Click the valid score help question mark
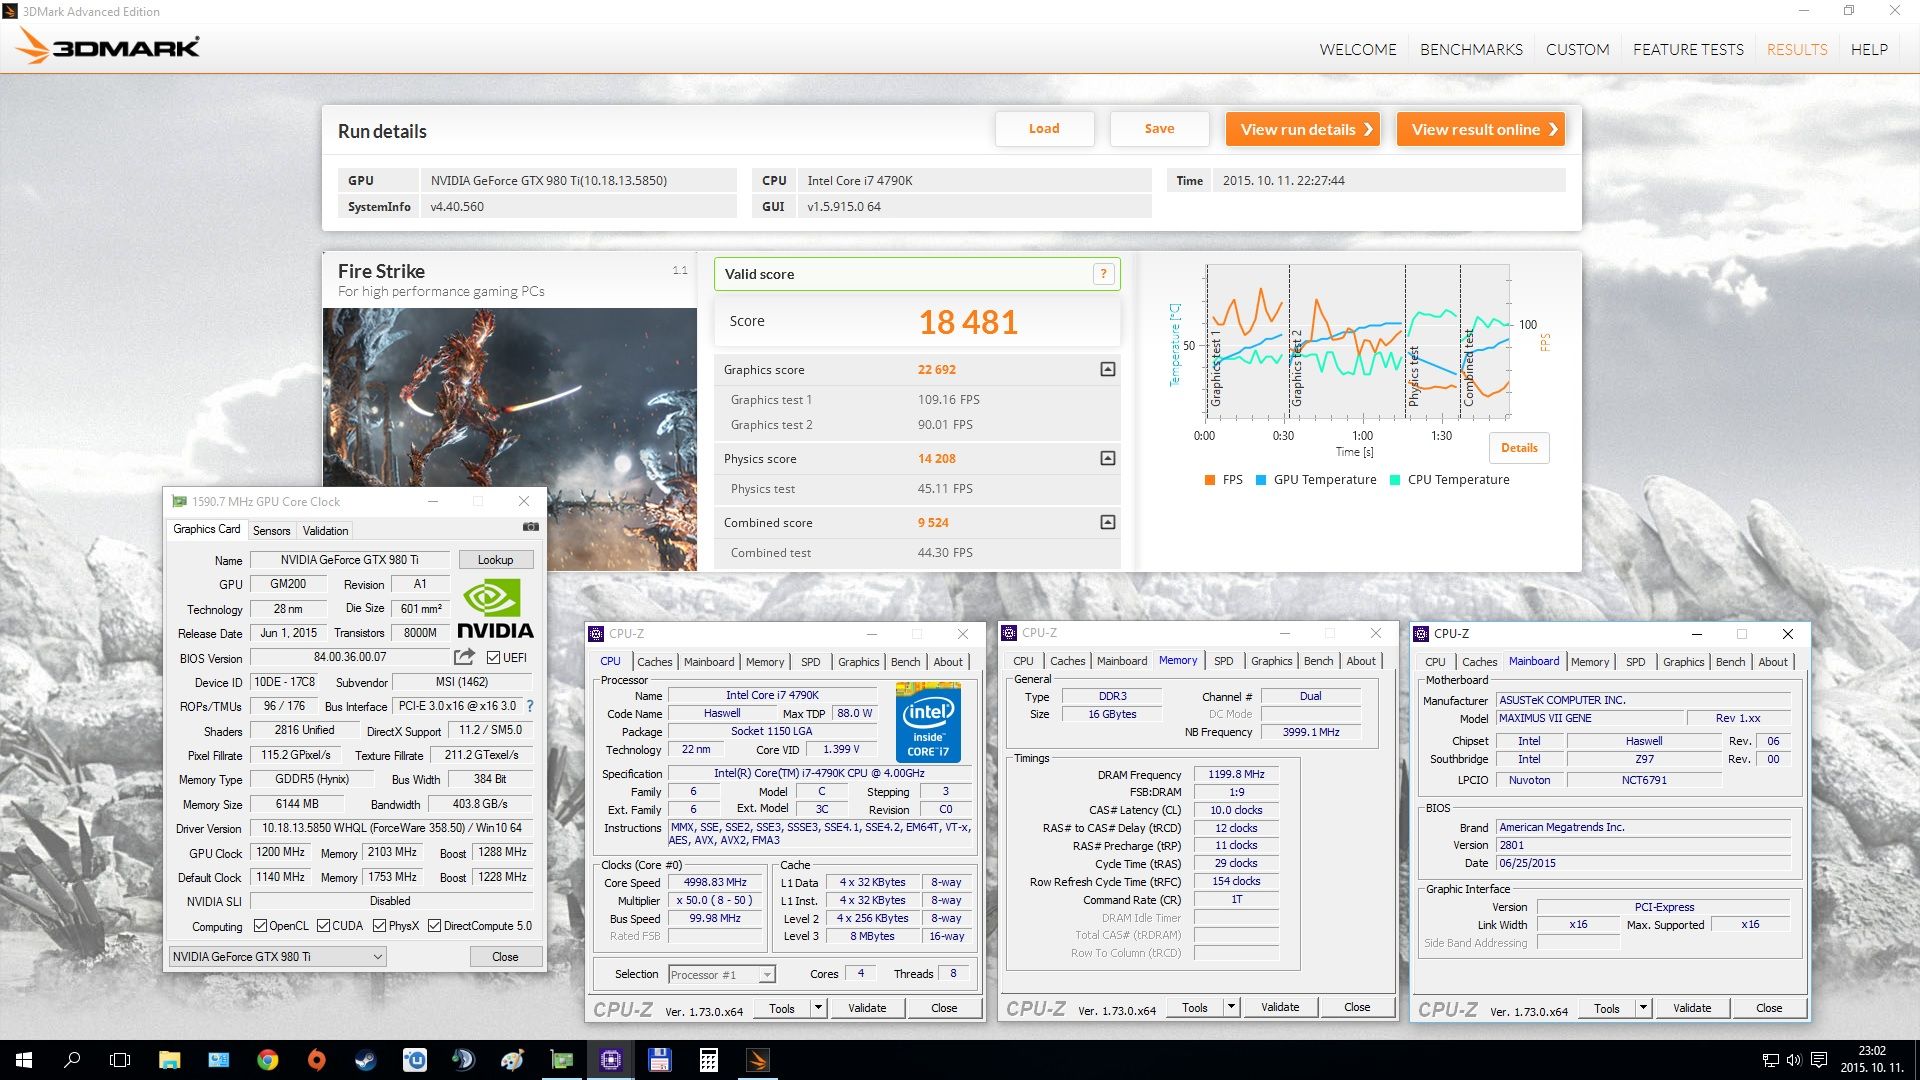 point(1103,274)
